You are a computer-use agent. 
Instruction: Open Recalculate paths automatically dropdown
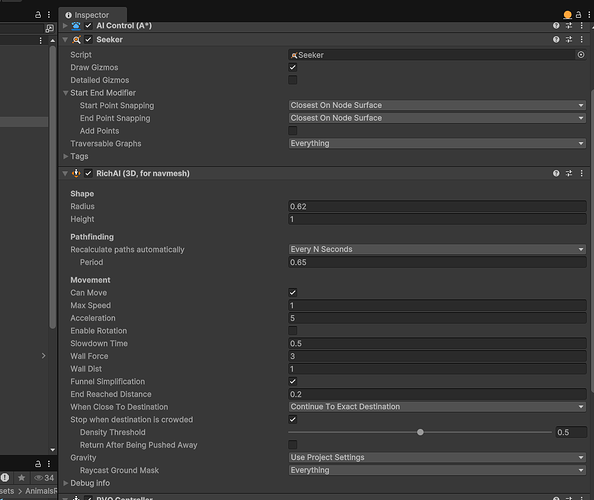pyautogui.click(x=437, y=249)
